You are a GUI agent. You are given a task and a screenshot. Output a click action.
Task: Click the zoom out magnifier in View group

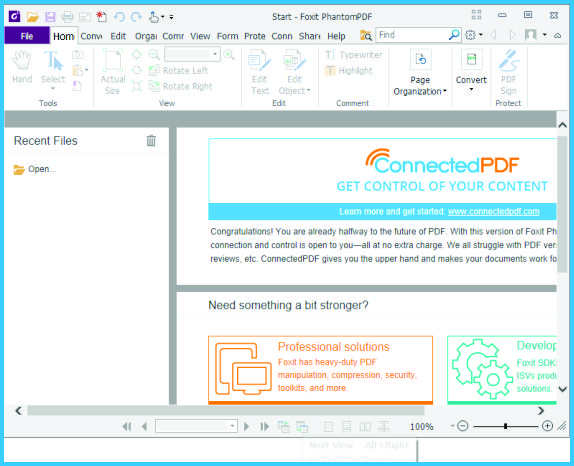pyautogui.click(x=154, y=55)
